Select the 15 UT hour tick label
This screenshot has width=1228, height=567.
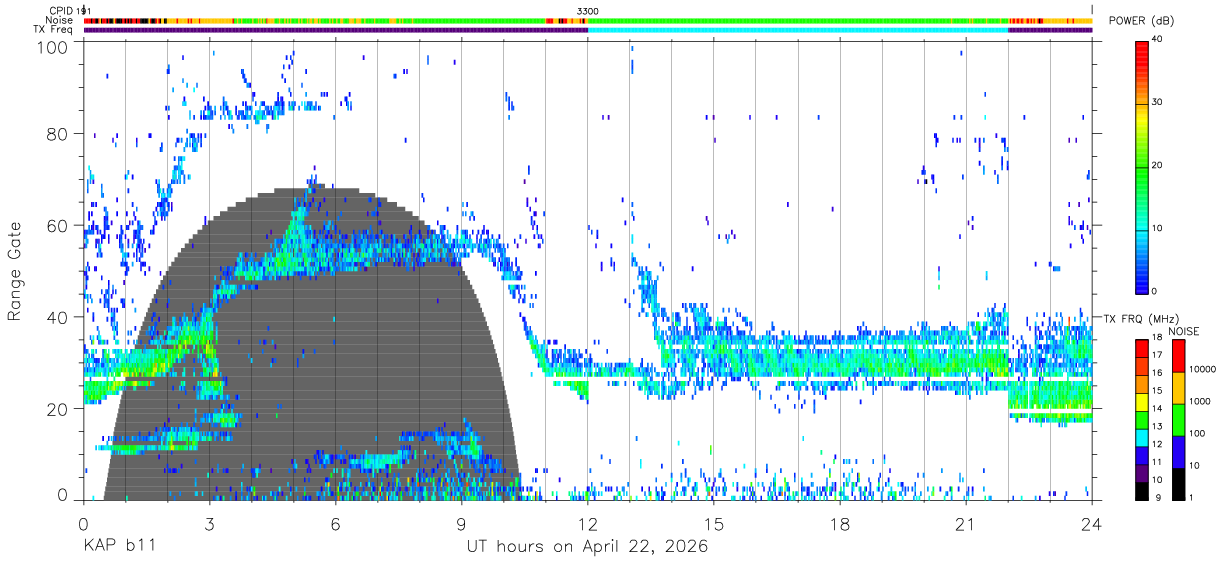[714, 523]
